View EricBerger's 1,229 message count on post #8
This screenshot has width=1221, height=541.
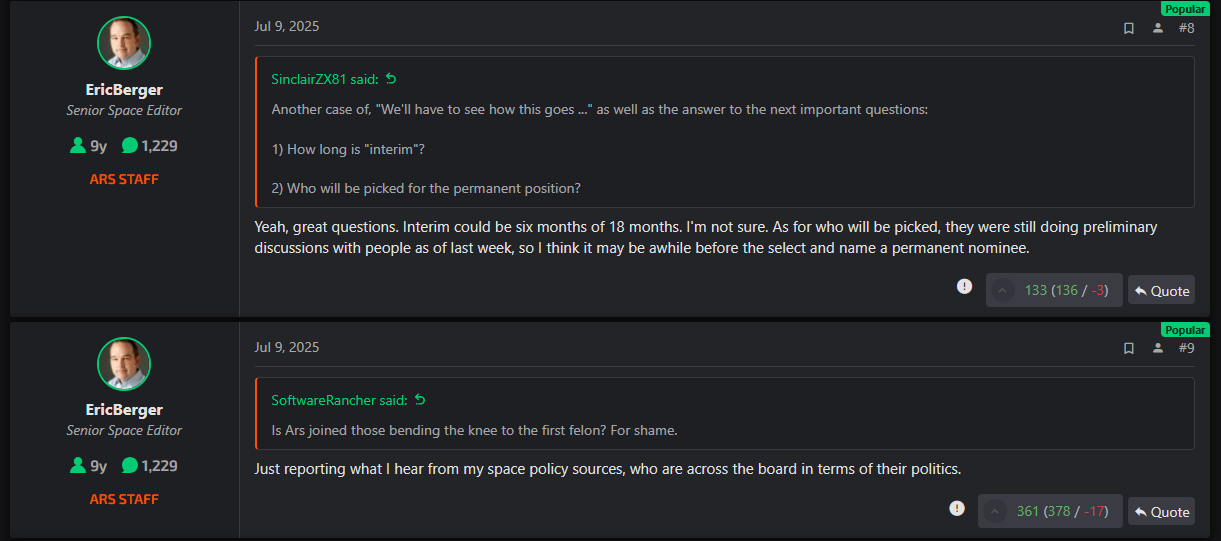[x=150, y=146]
